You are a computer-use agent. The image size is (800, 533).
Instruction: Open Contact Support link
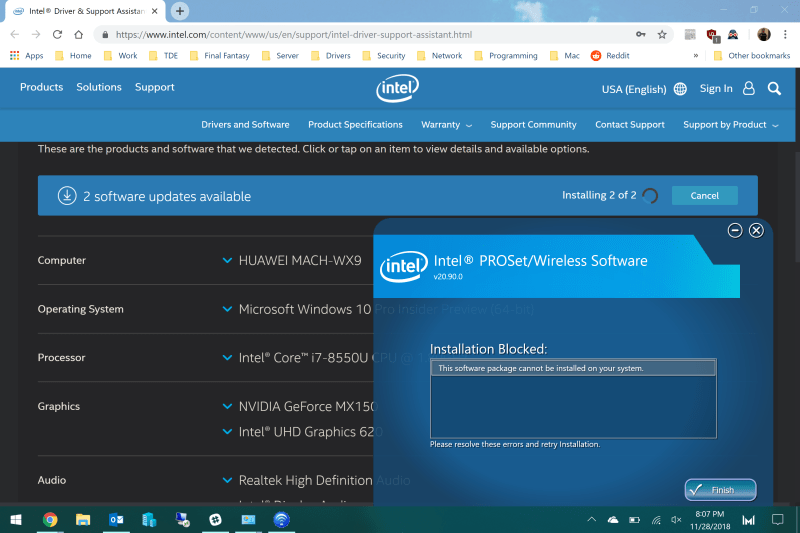click(630, 124)
